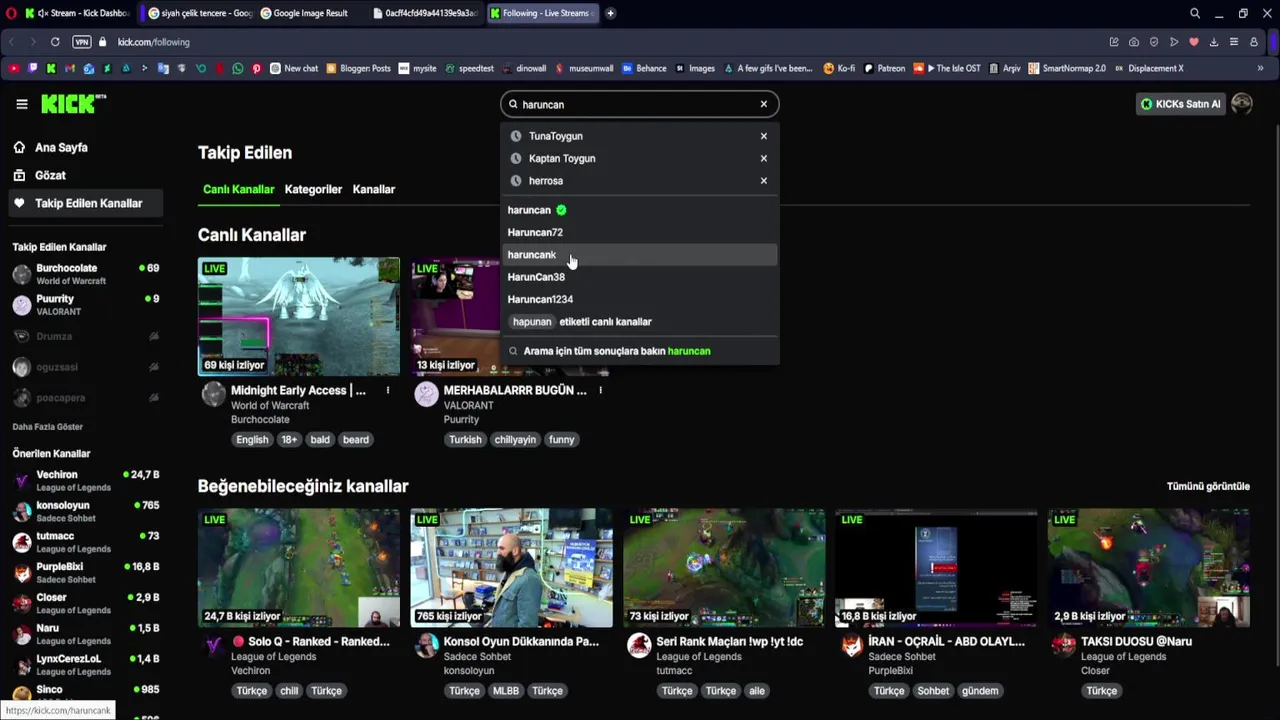1280x720 pixels.
Task: Open the user avatar menu top right
Action: (1242, 104)
